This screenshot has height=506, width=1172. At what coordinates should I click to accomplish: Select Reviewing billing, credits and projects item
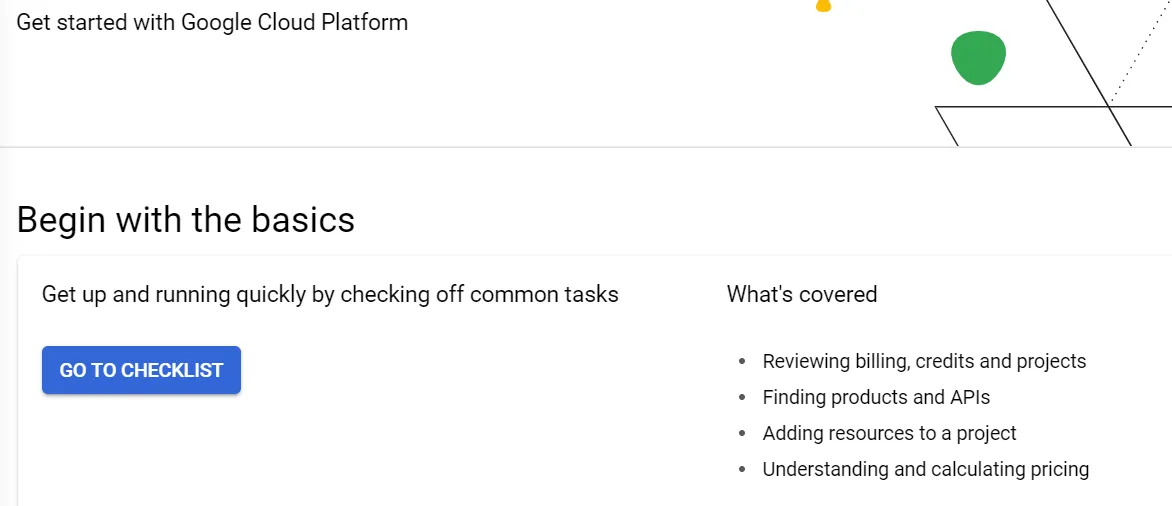[924, 361]
